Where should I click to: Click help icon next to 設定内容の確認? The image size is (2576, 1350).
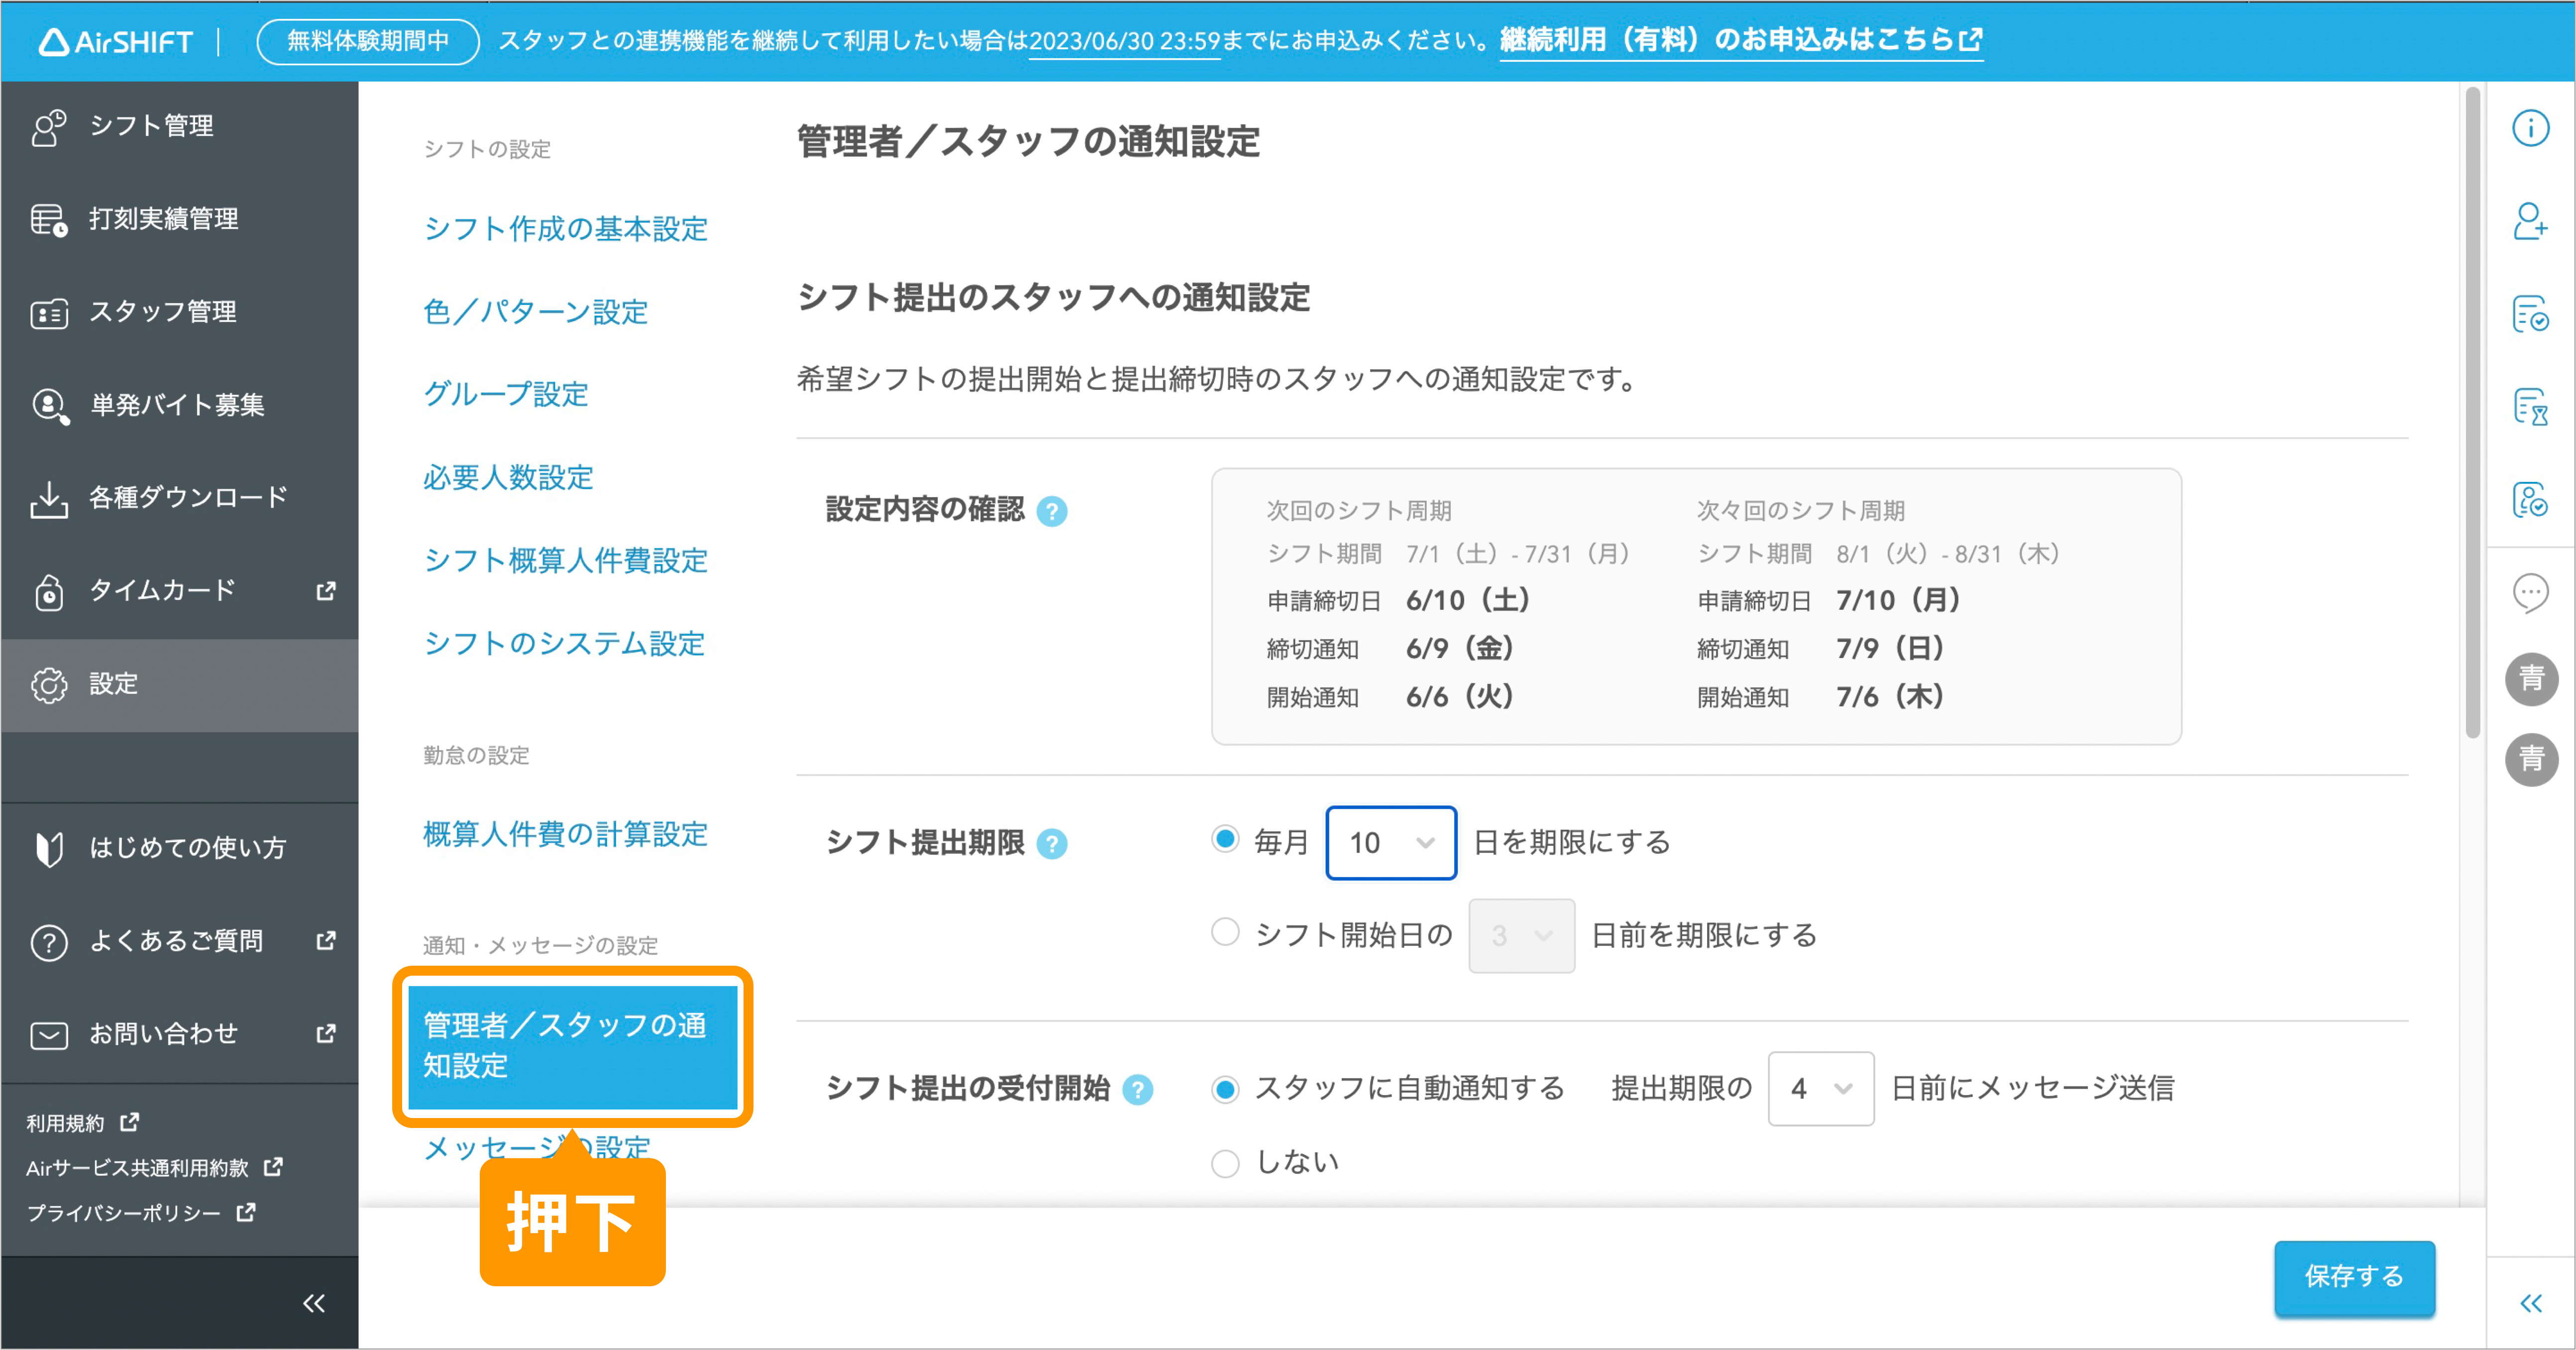pyautogui.click(x=1051, y=512)
